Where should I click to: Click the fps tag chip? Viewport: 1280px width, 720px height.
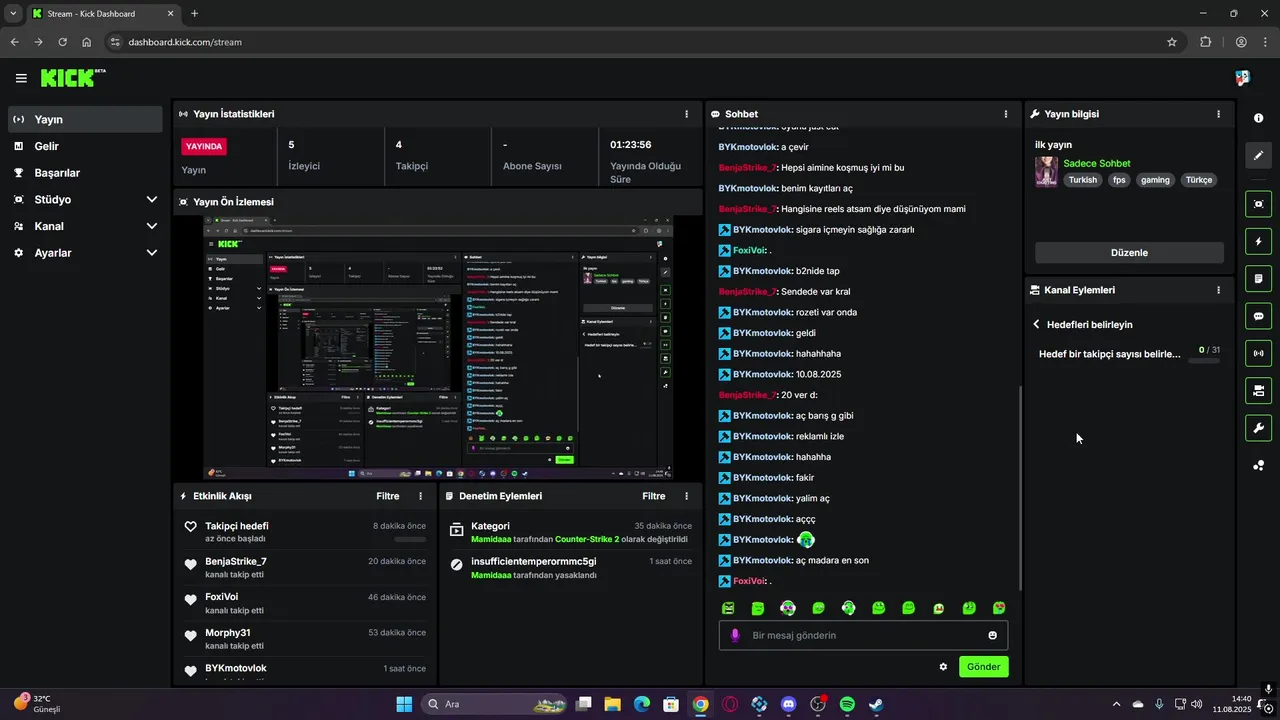click(1118, 180)
